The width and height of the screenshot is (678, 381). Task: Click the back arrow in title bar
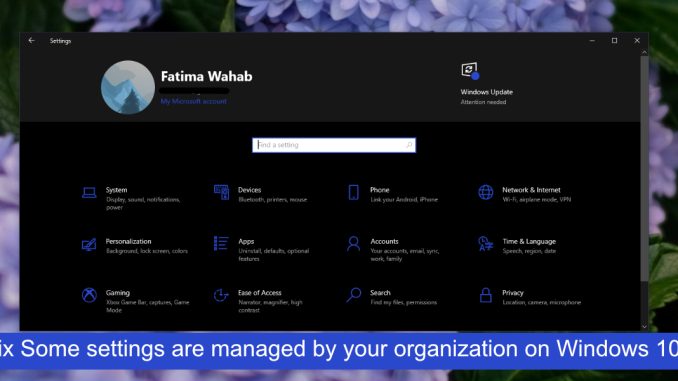[x=32, y=41]
